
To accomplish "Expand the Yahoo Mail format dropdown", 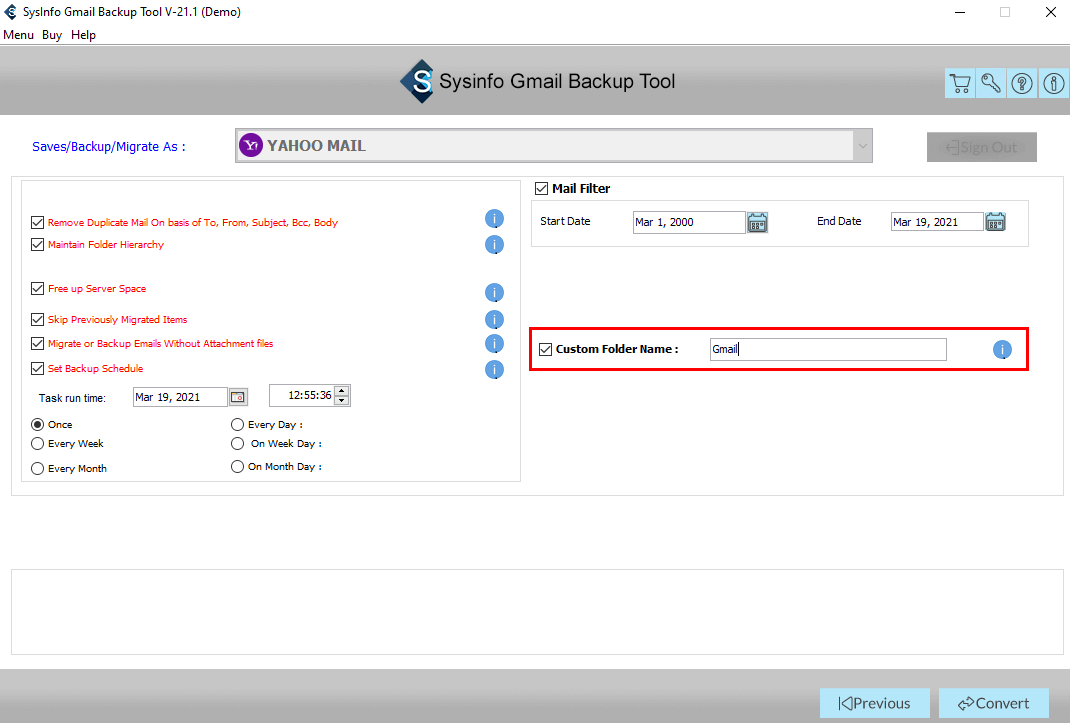I will 863,145.
